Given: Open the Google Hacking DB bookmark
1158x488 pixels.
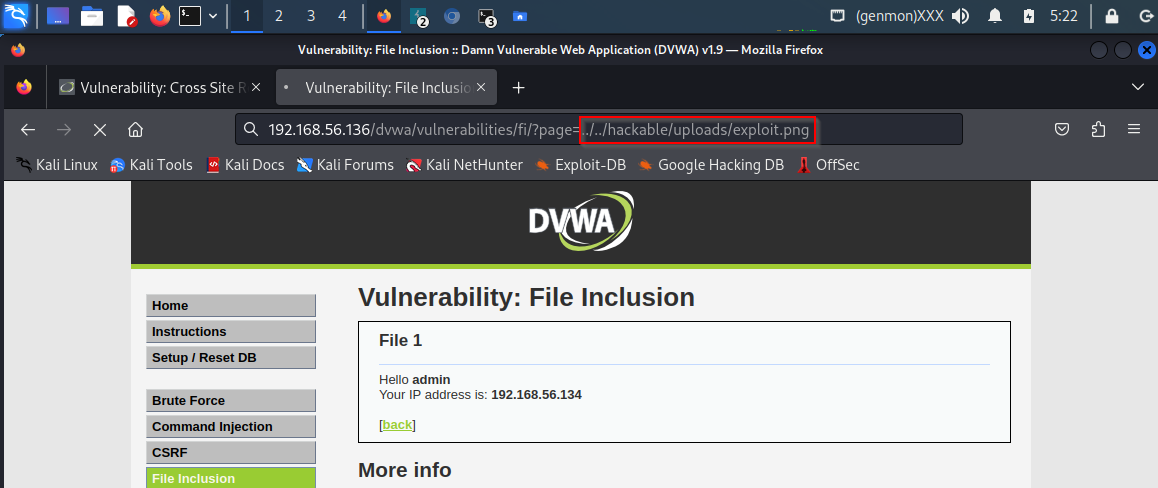Looking at the screenshot, I should (x=711, y=165).
